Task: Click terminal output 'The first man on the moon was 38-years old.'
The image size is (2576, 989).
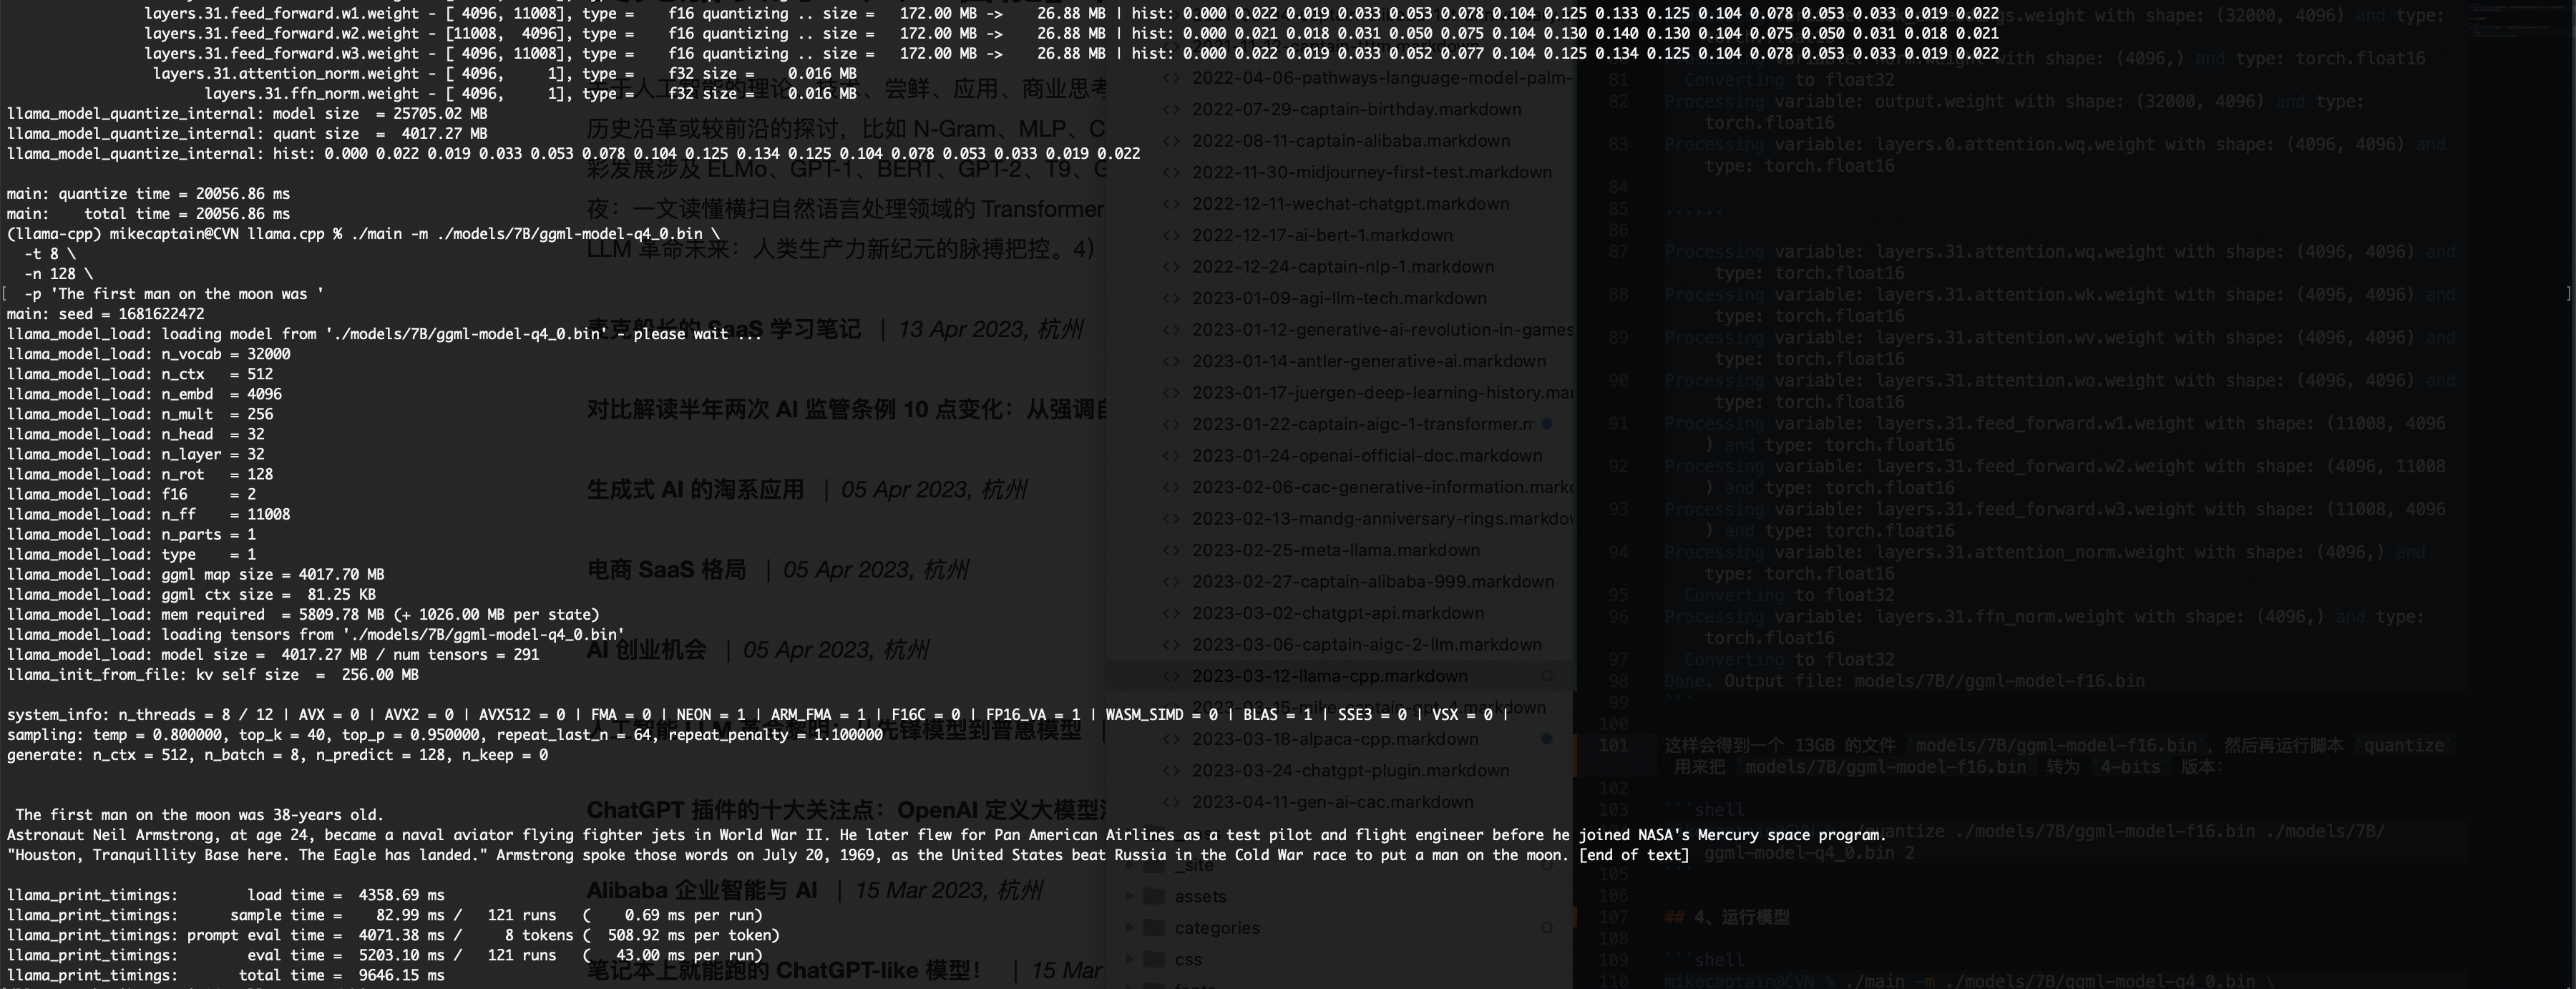Action: coord(199,815)
